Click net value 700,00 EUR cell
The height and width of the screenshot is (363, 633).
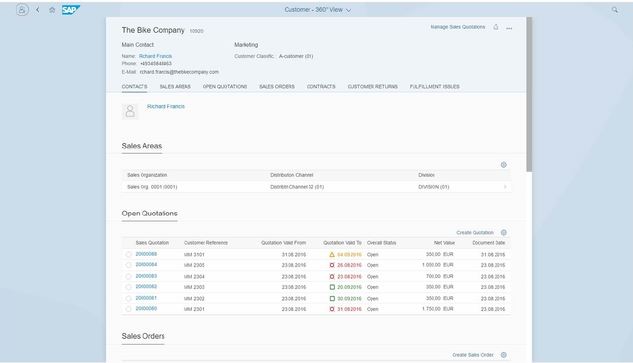coord(440,277)
